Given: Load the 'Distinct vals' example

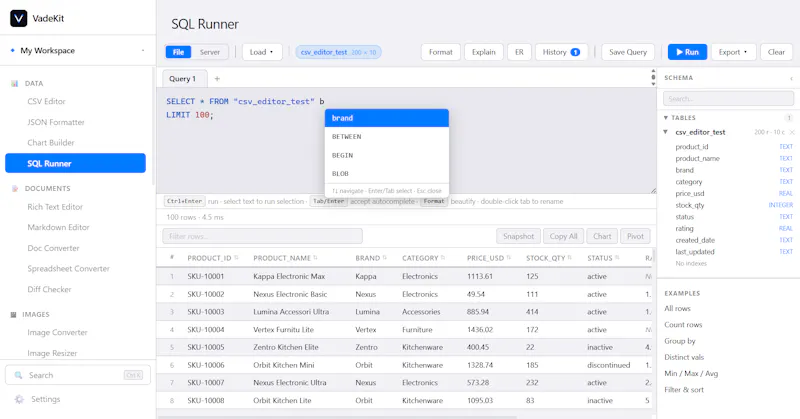Looking at the screenshot, I should point(684,357).
